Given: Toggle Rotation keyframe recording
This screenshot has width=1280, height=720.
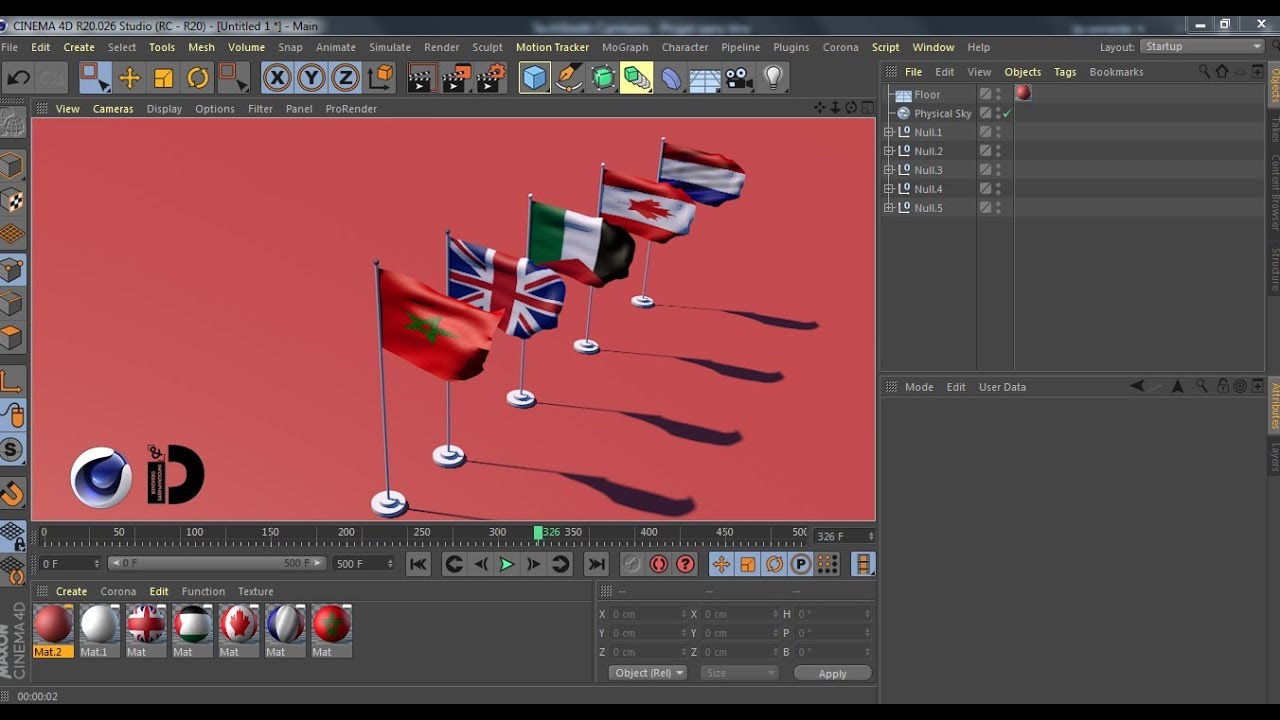Looking at the screenshot, I should tap(774, 564).
